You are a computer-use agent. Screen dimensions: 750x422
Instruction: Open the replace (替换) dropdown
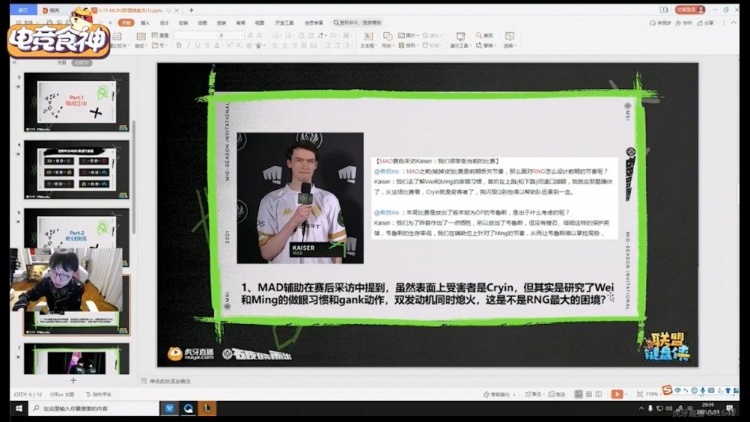(x=485, y=45)
